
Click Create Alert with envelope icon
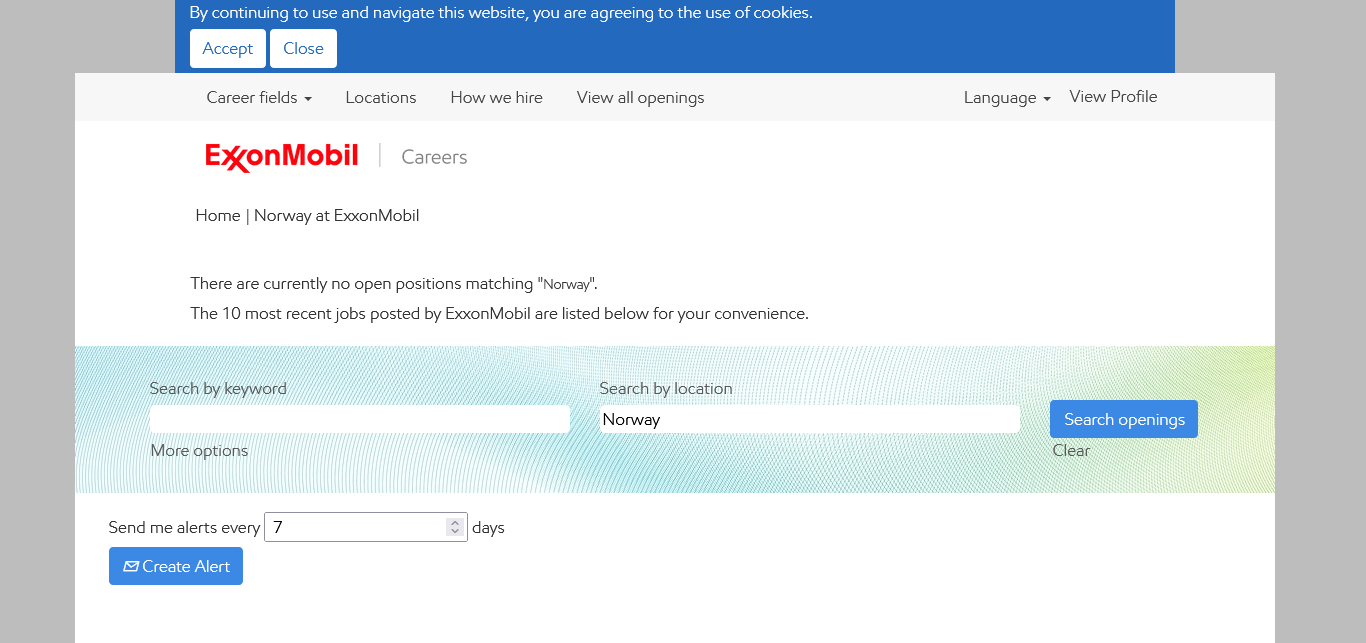(x=176, y=566)
